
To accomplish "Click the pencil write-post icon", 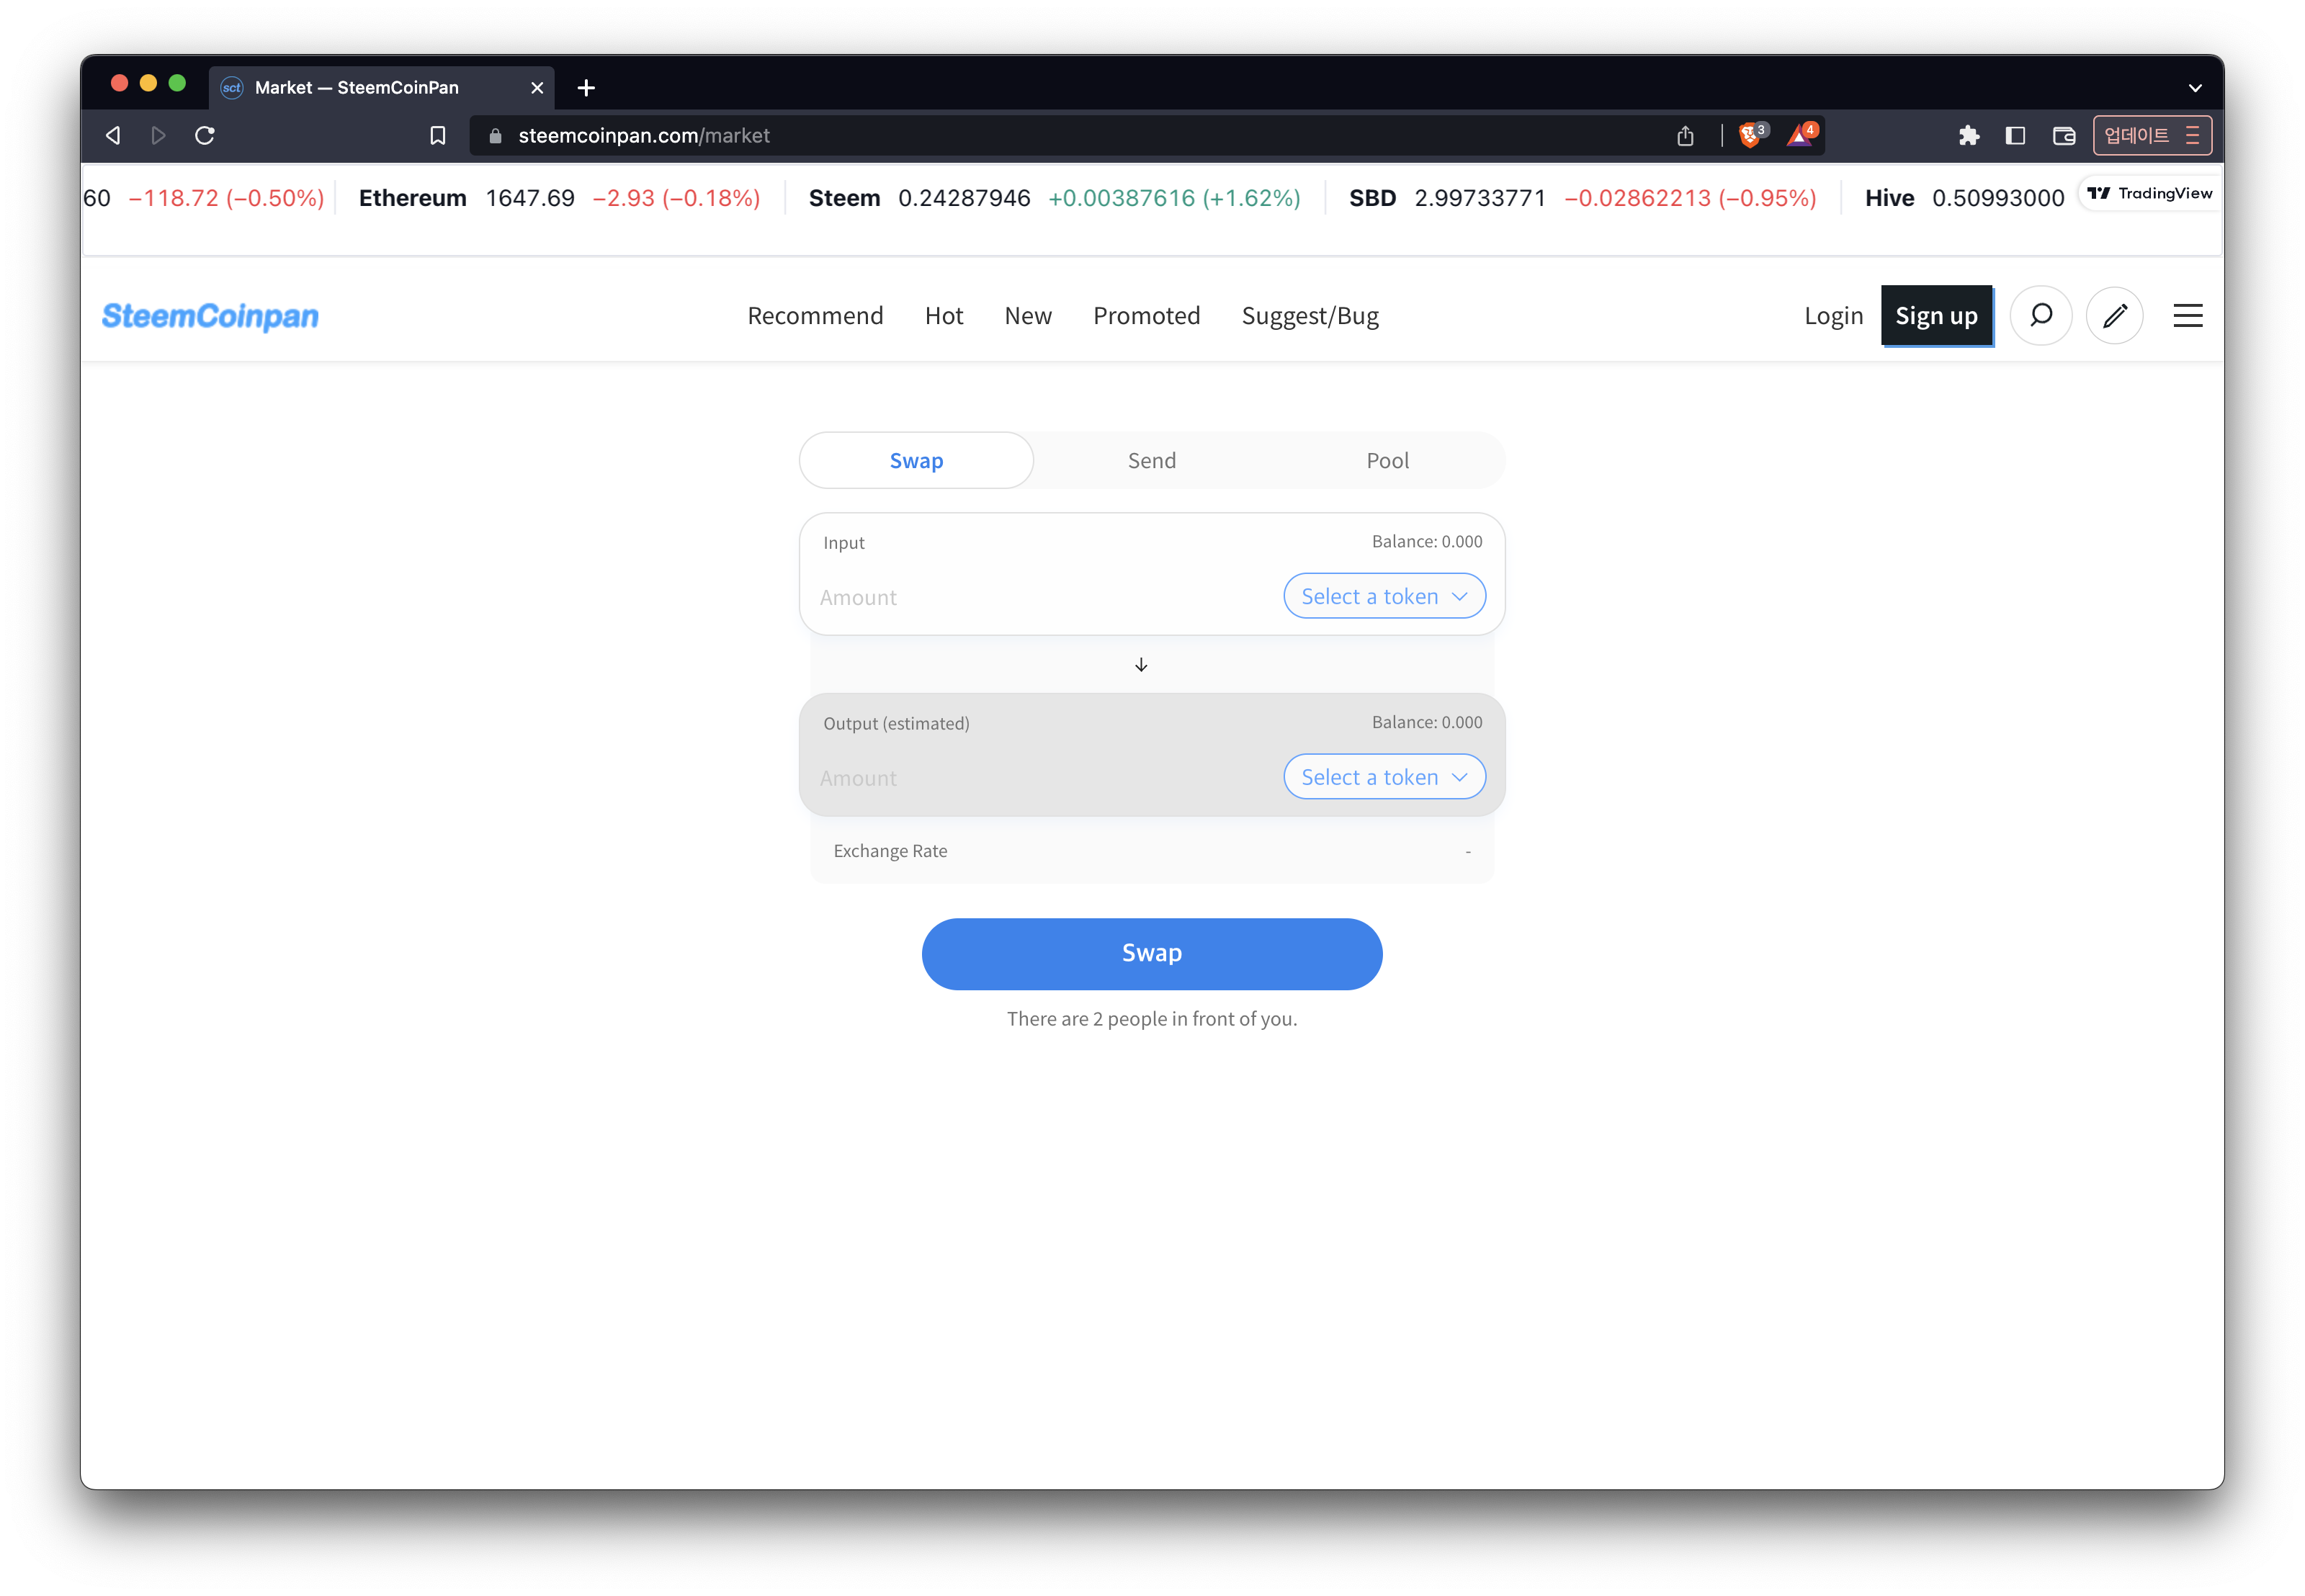I will [x=2114, y=316].
